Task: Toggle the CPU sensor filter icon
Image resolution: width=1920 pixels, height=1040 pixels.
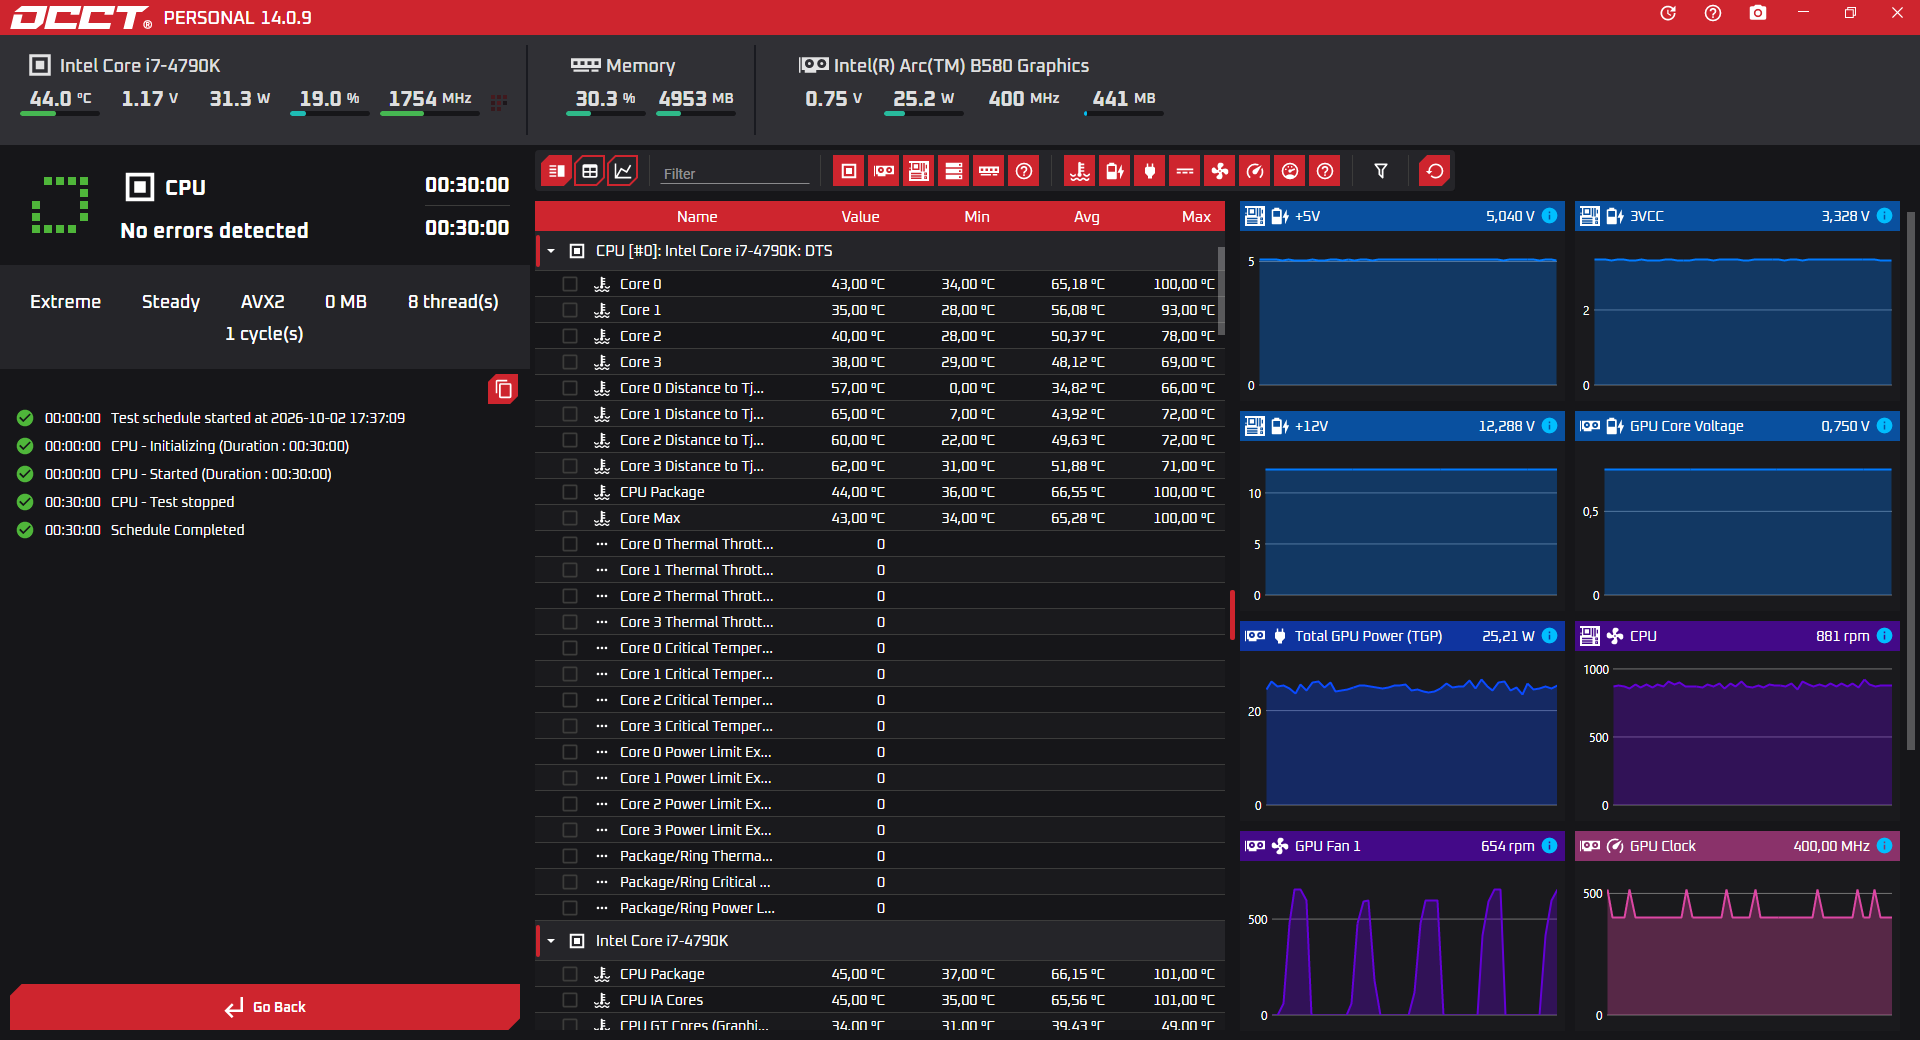Action: 849,171
